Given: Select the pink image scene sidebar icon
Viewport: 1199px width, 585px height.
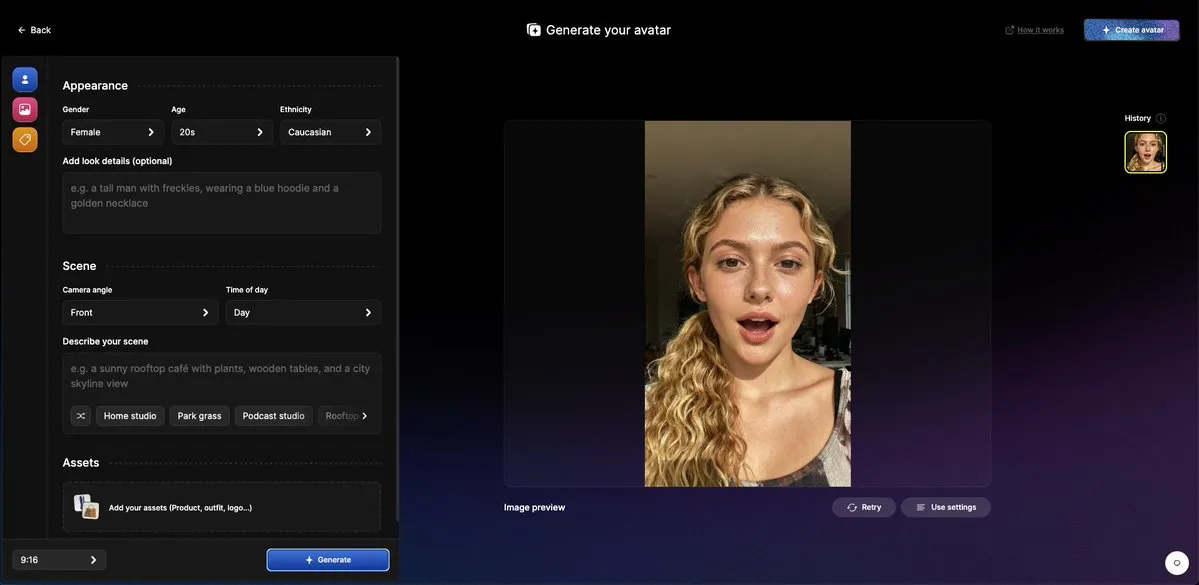Looking at the screenshot, I should tap(25, 110).
